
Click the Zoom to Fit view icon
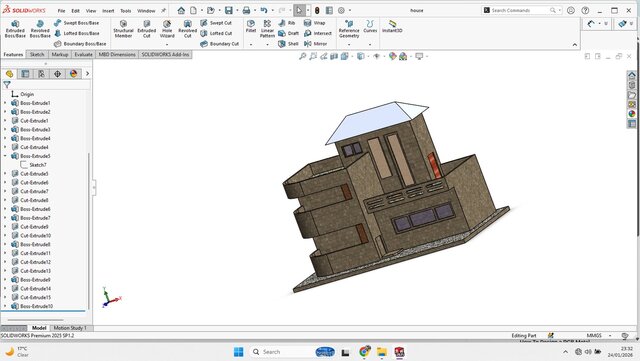tap(302, 56)
